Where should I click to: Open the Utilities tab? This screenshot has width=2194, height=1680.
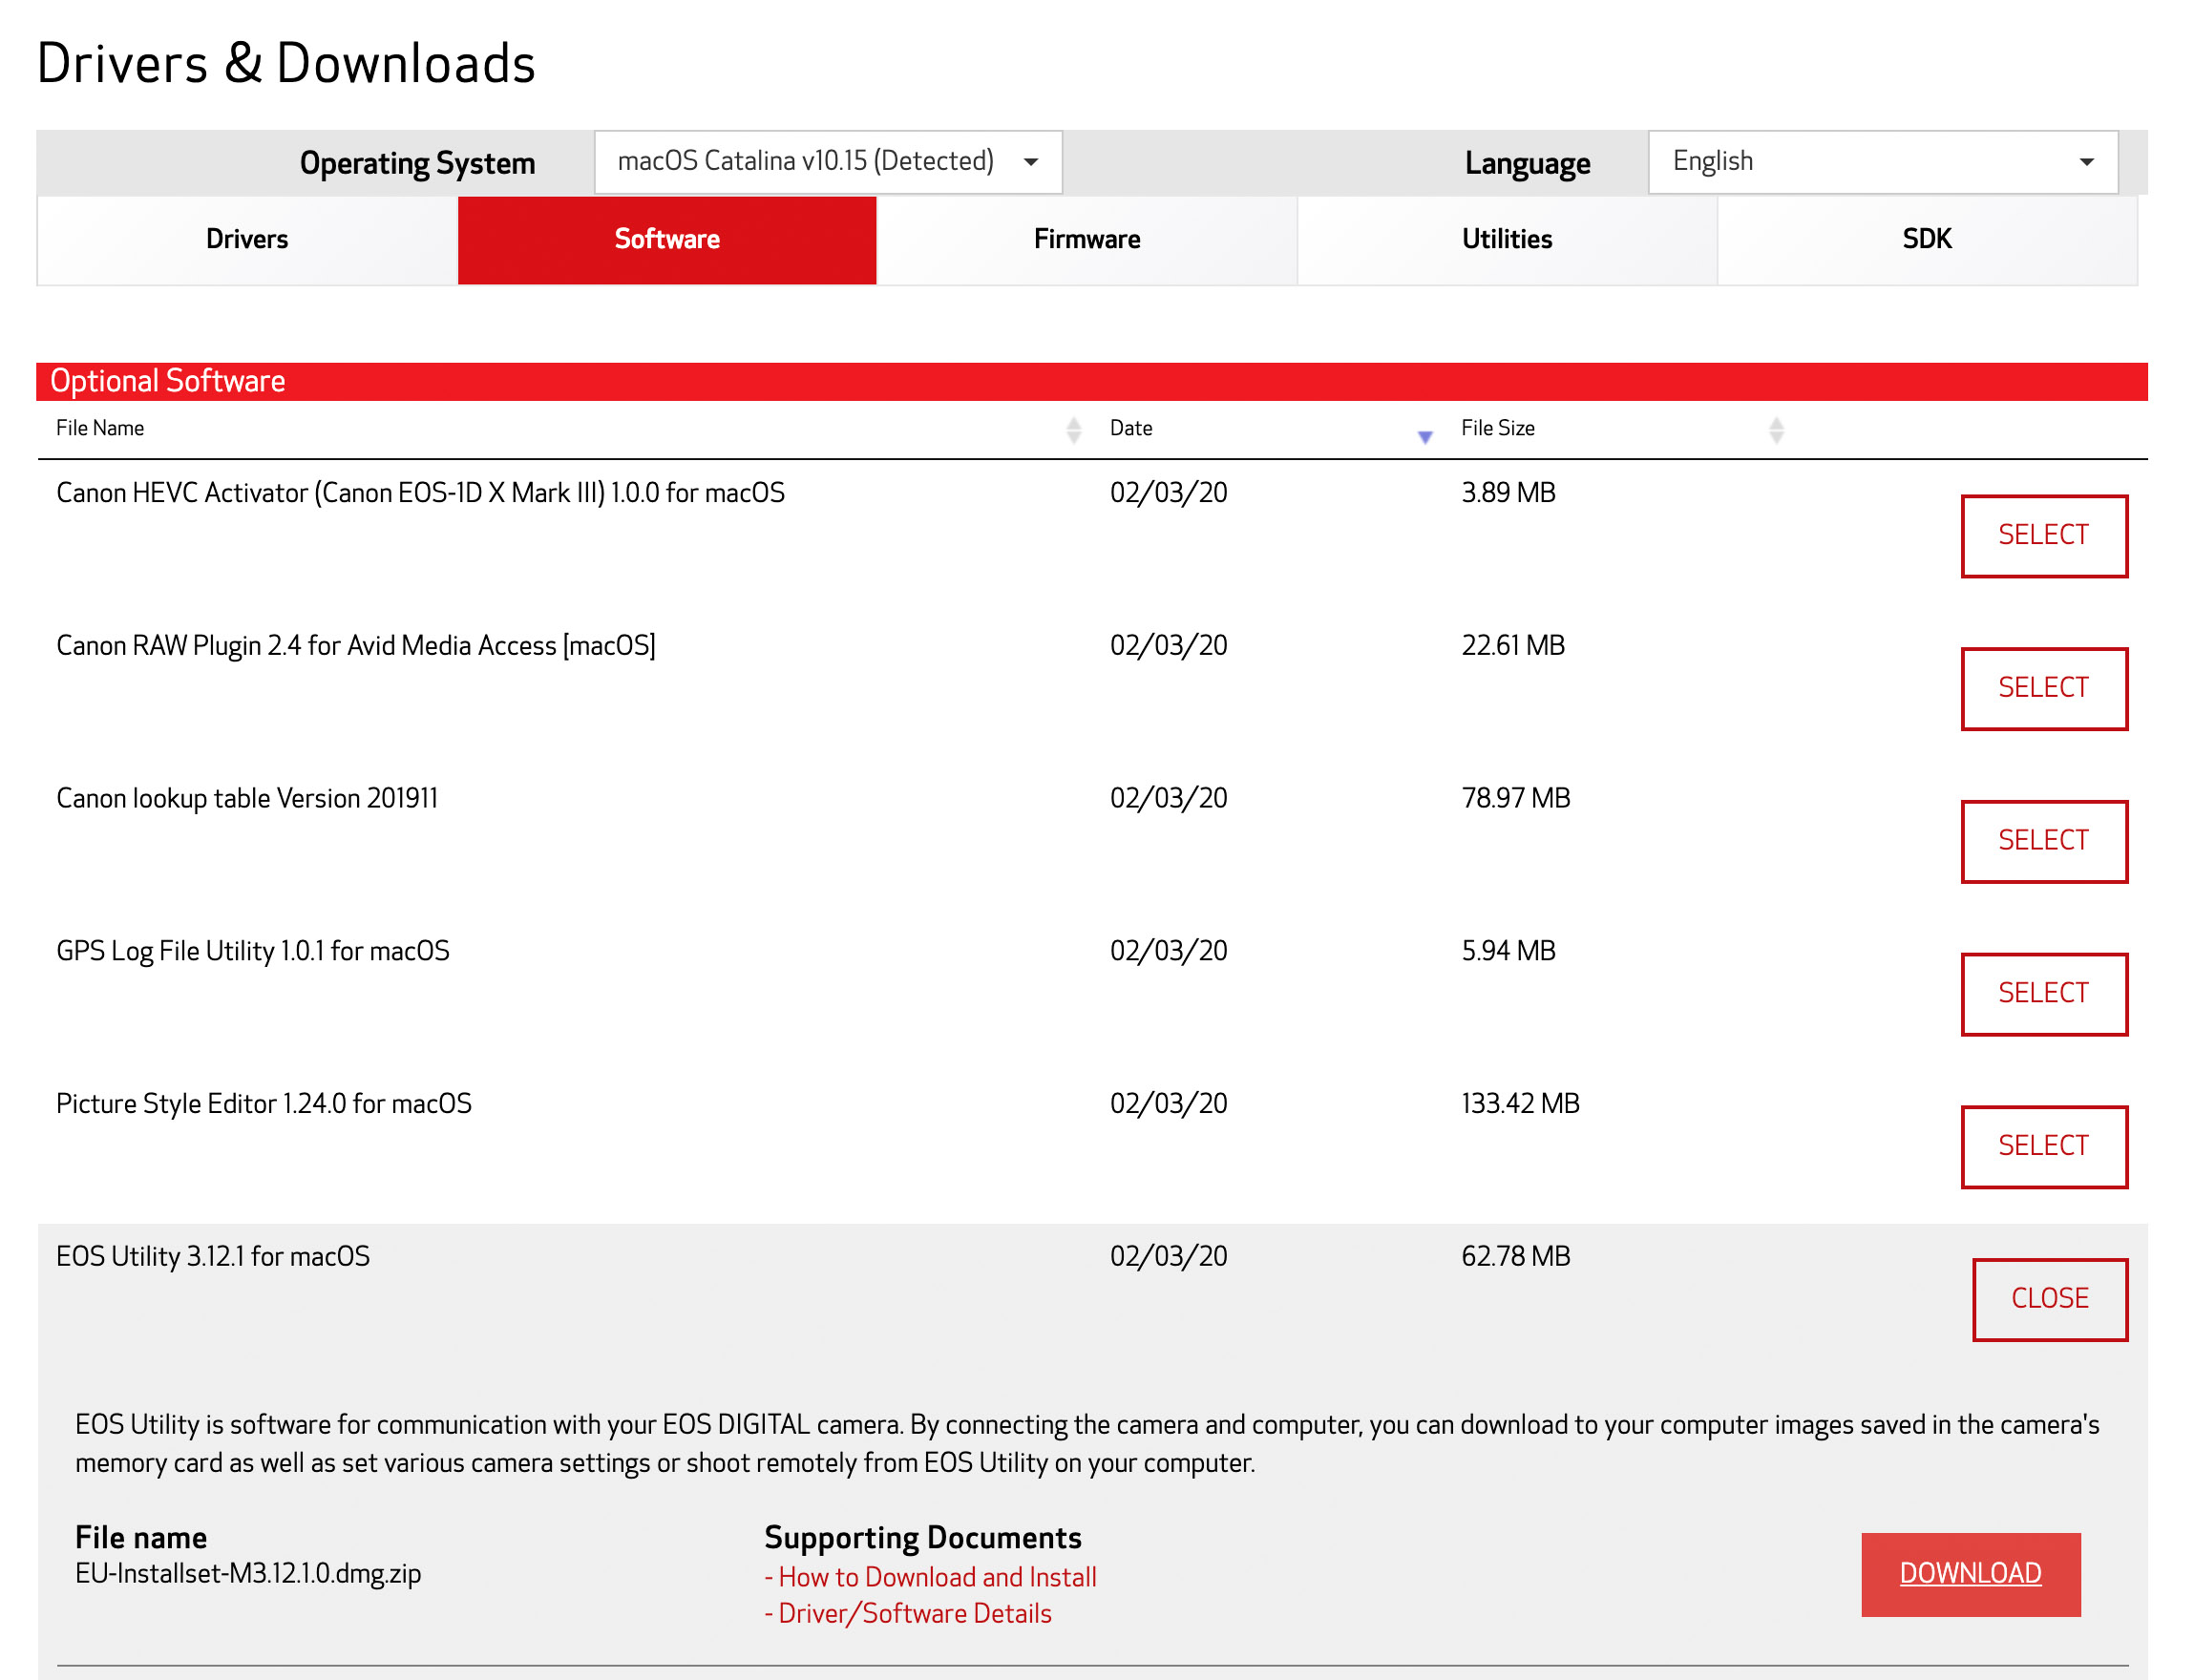(x=1507, y=240)
